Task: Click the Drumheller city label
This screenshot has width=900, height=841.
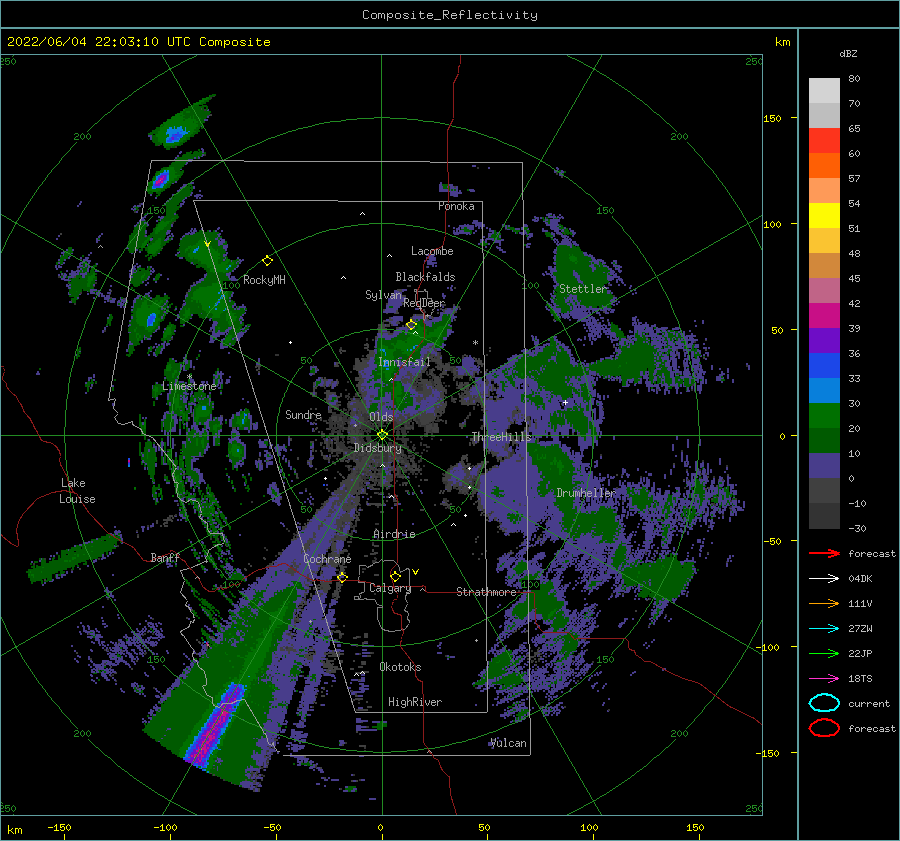Action: pos(585,493)
